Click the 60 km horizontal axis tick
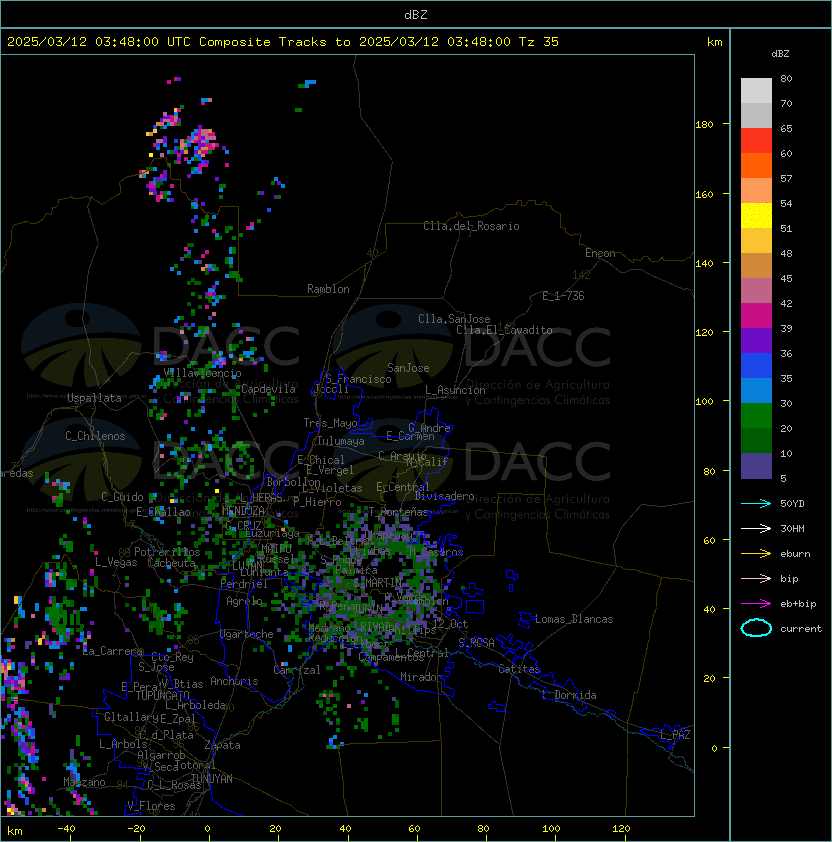Image resolution: width=832 pixels, height=842 pixels. 414,829
